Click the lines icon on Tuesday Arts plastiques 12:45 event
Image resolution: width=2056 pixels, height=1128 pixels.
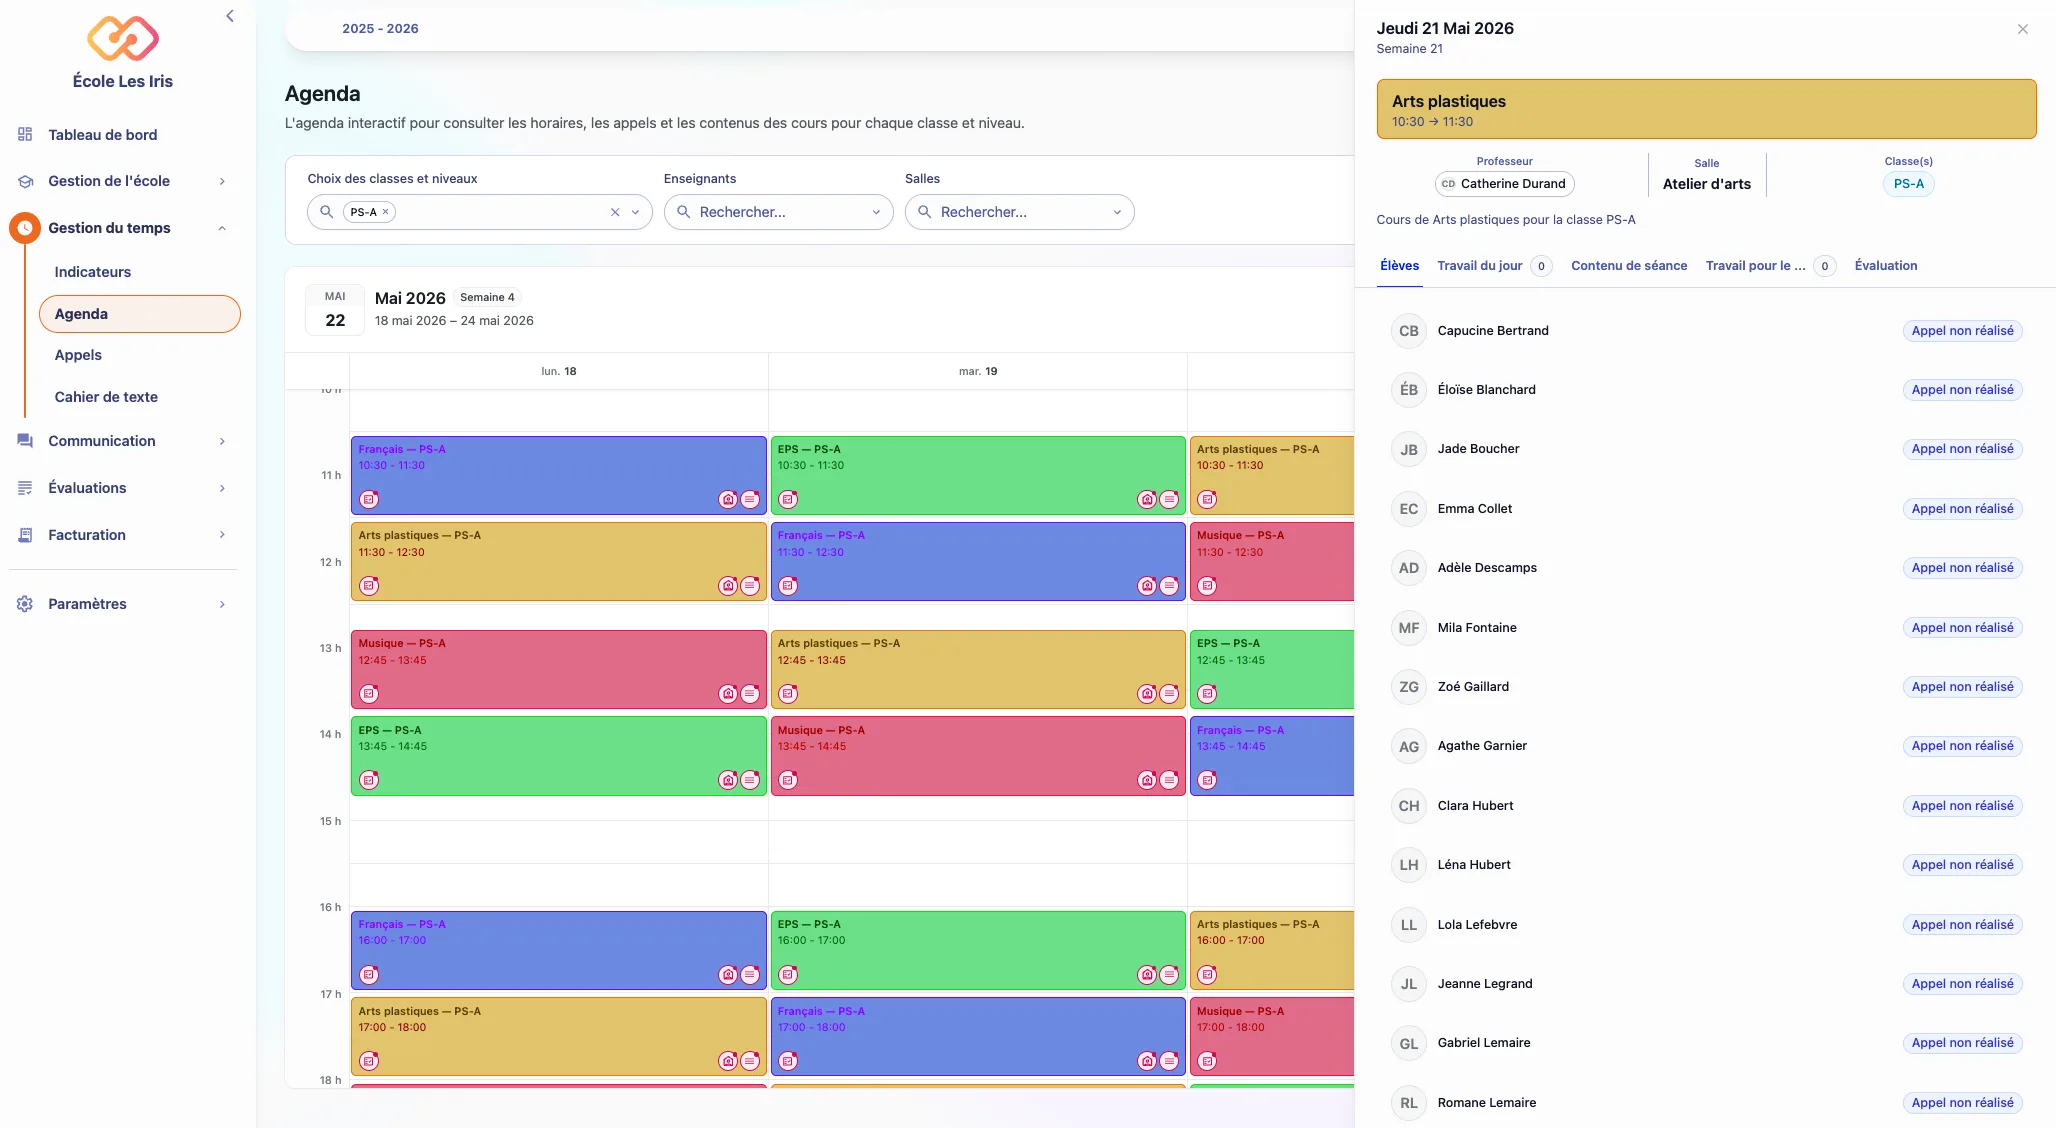tap(1169, 694)
